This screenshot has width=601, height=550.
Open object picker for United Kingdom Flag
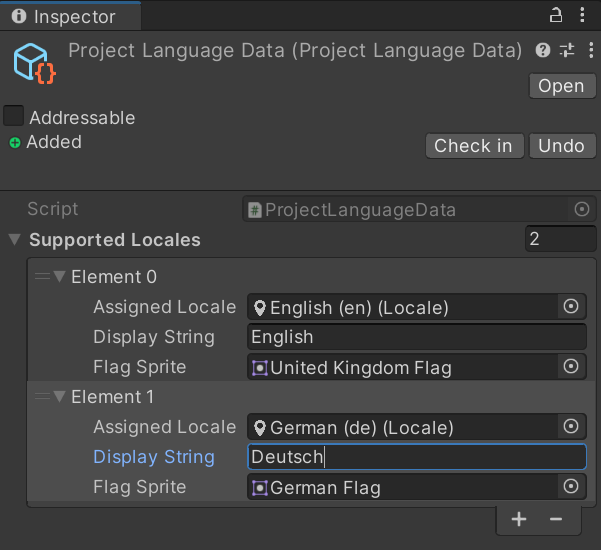[x=571, y=367]
